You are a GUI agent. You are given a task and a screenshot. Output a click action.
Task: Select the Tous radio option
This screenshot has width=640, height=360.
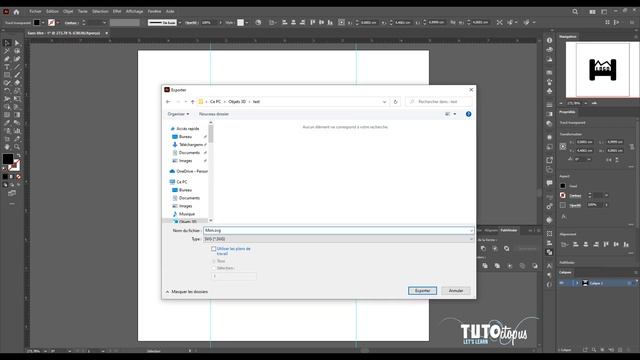[213, 261]
